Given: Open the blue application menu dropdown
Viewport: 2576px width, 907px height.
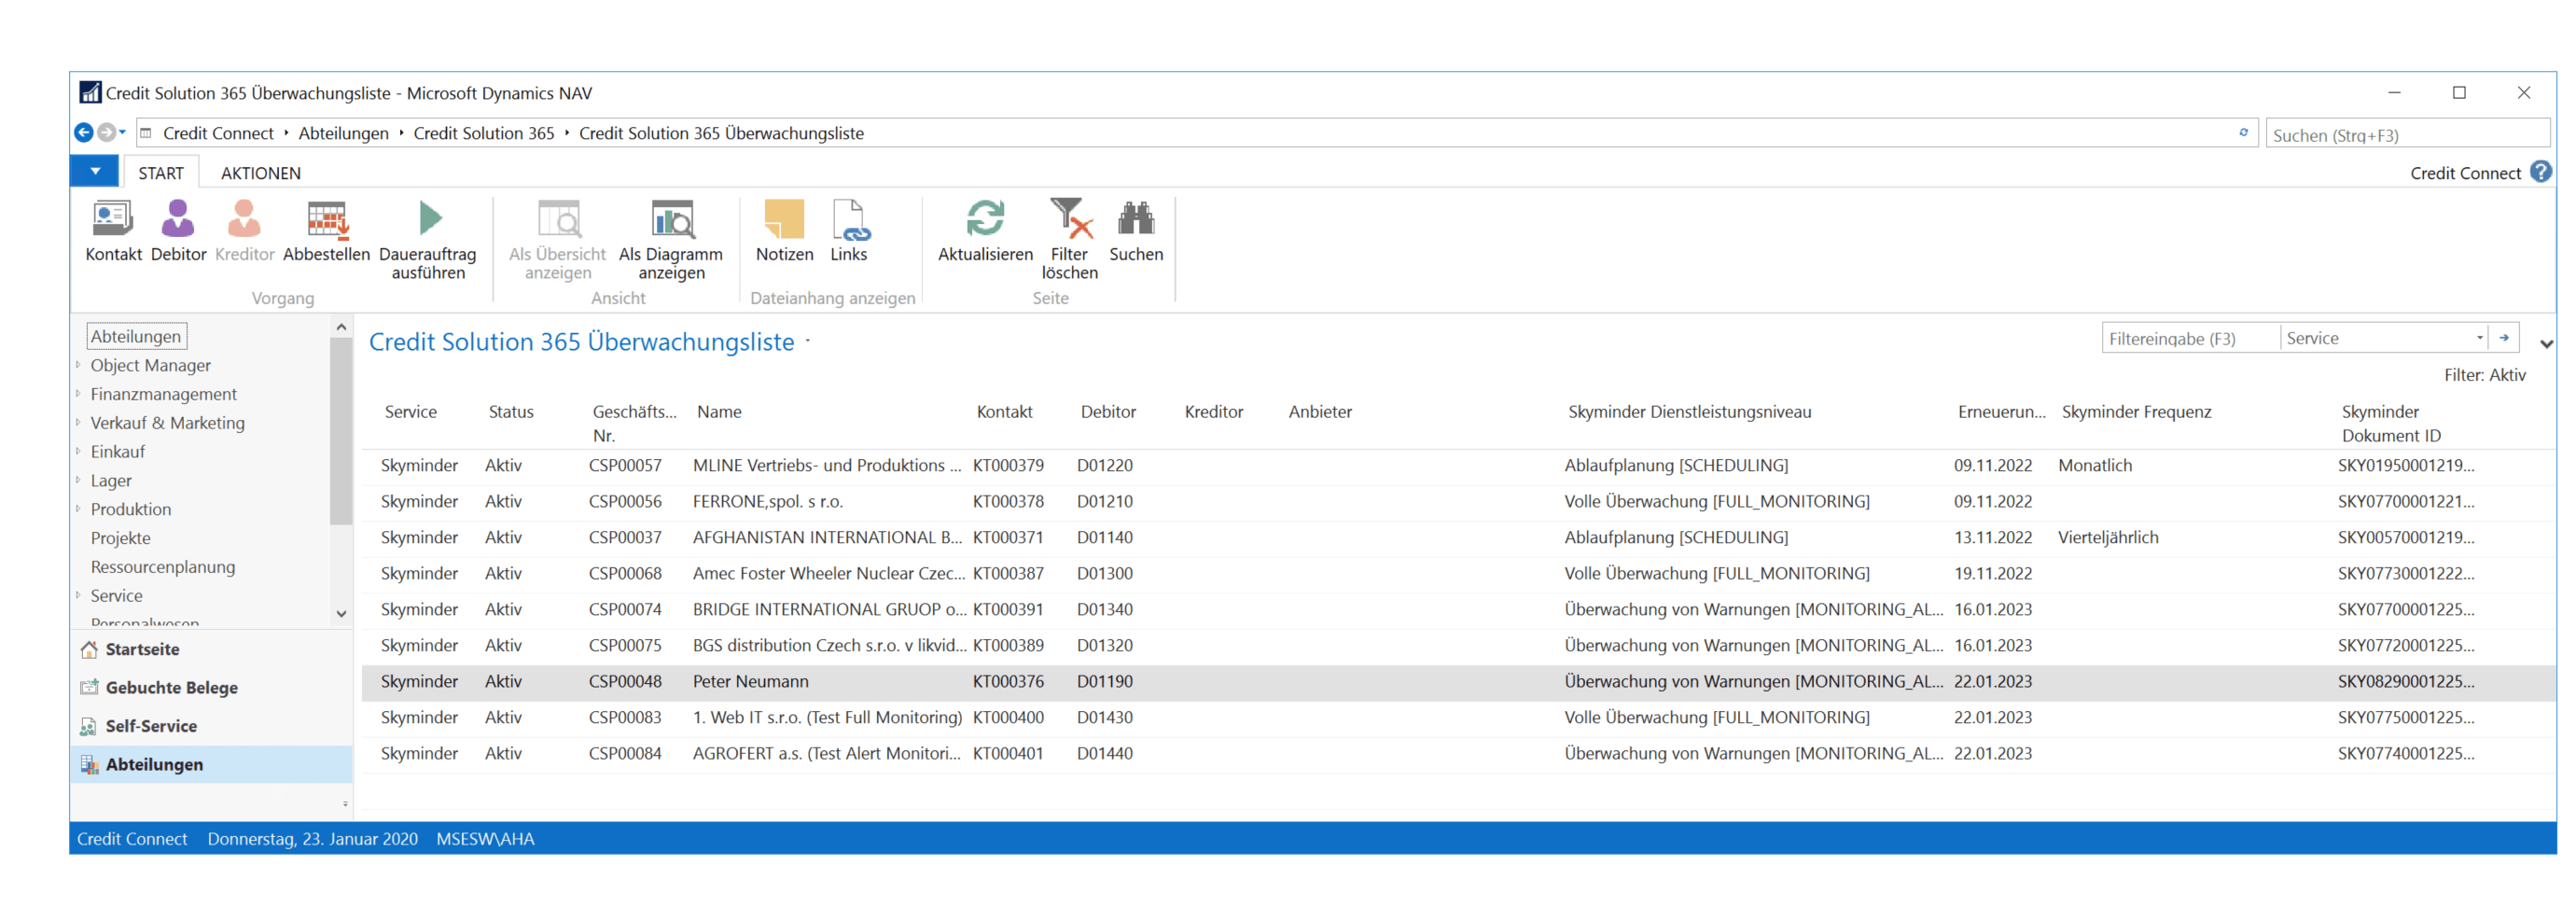Looking at the screenshot, I should pyautogui.click(x=95, y=171).
